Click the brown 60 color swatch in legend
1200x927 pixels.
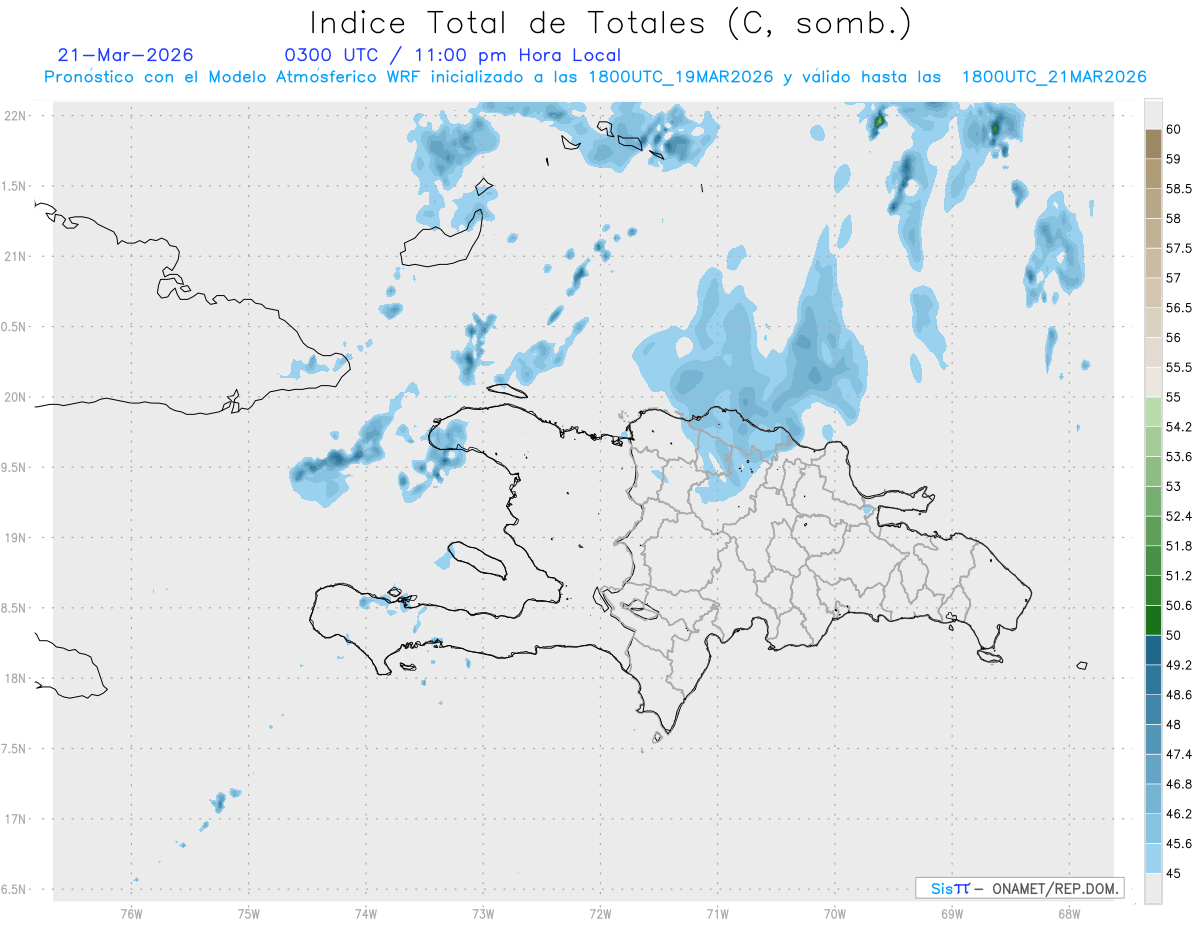coord(1153,143)
